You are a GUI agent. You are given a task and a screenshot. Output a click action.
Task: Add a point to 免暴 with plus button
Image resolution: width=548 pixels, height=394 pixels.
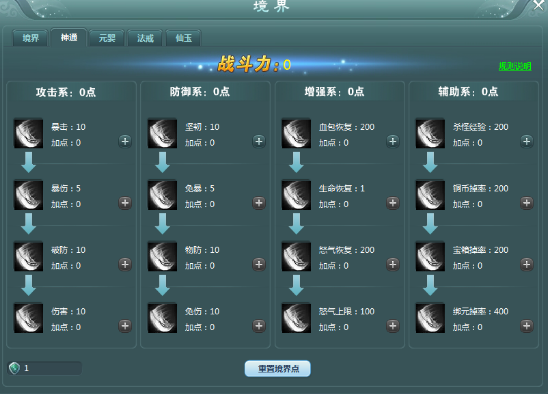(259, 203)
